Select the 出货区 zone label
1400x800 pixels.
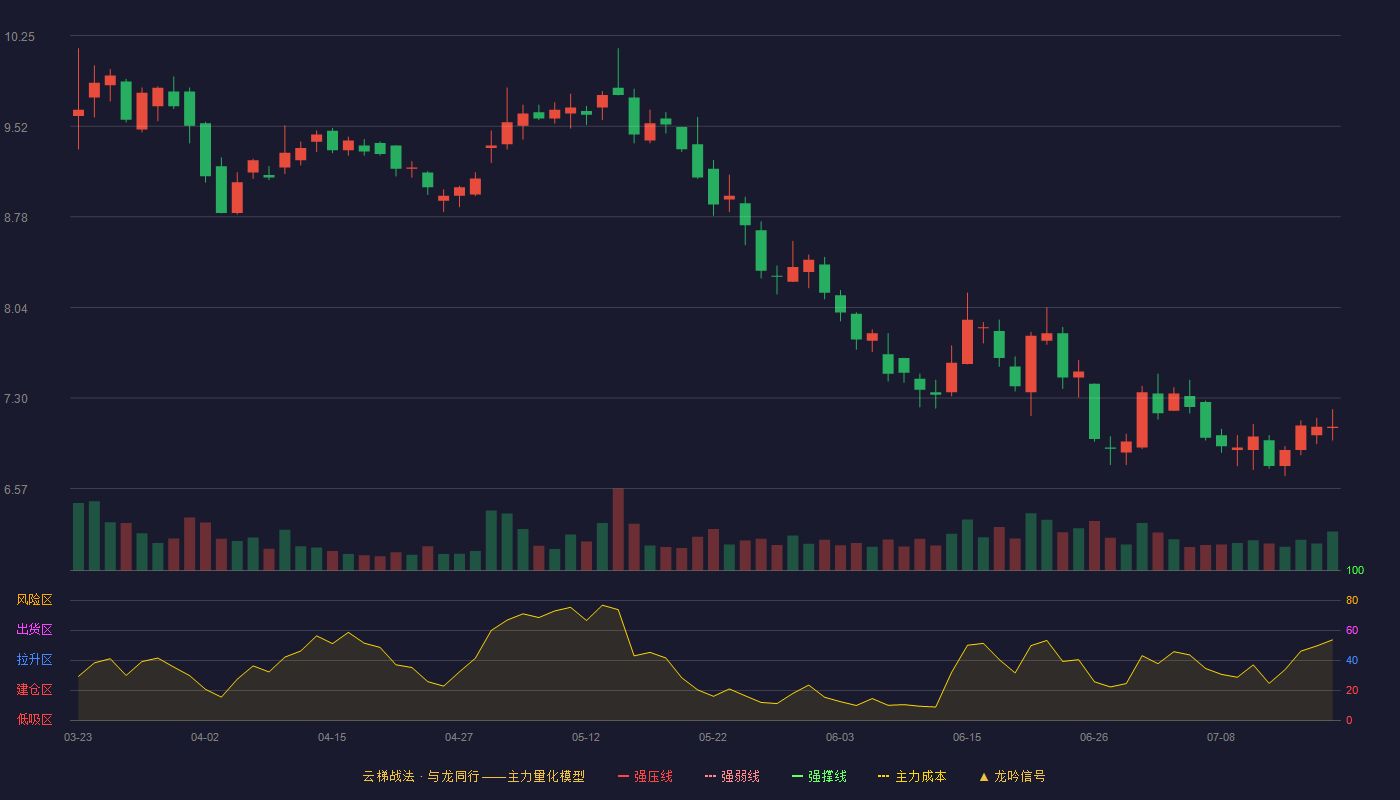tap(34, 630)
